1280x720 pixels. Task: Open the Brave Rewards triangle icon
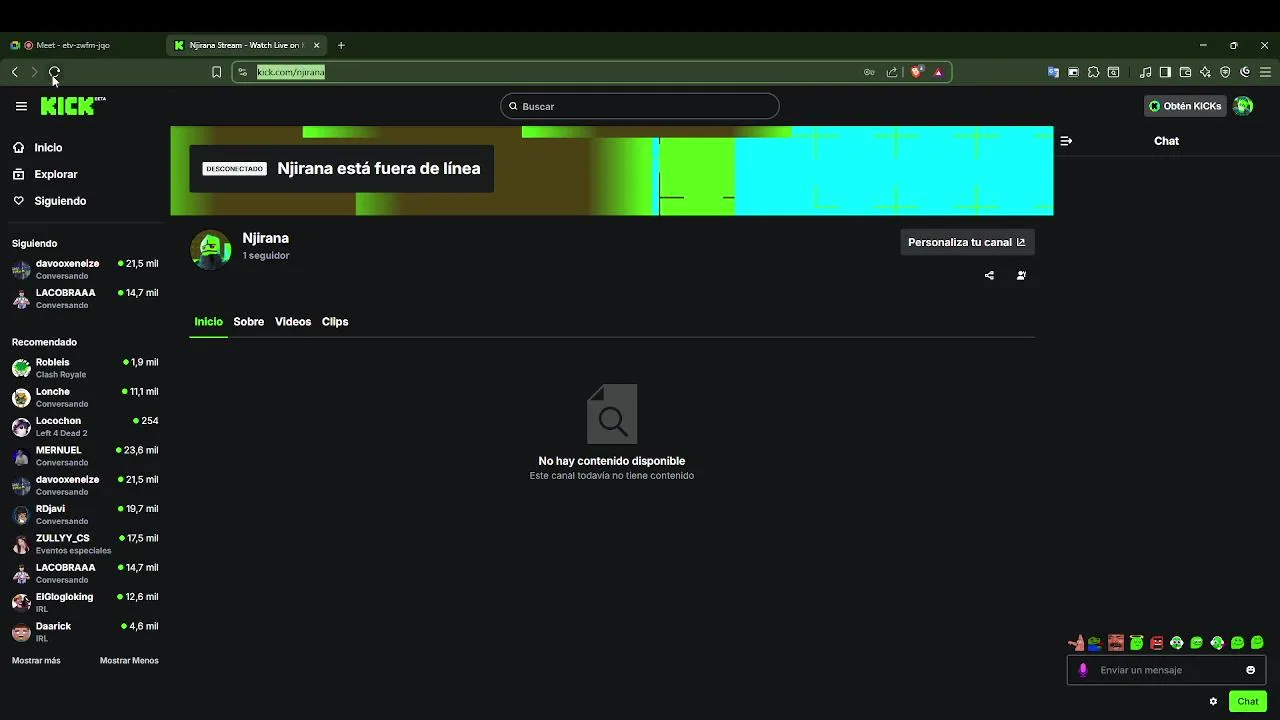pos(938,72)
